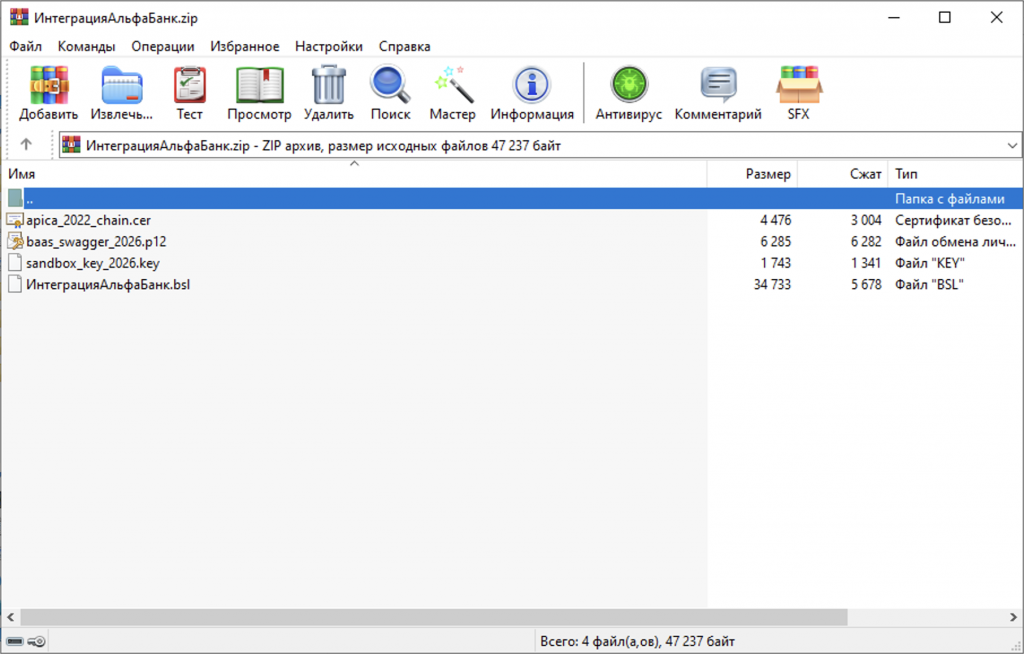Expand the archive path dropdown arrow
The height and width of the screenshot is (654, 1024).
1012,146
